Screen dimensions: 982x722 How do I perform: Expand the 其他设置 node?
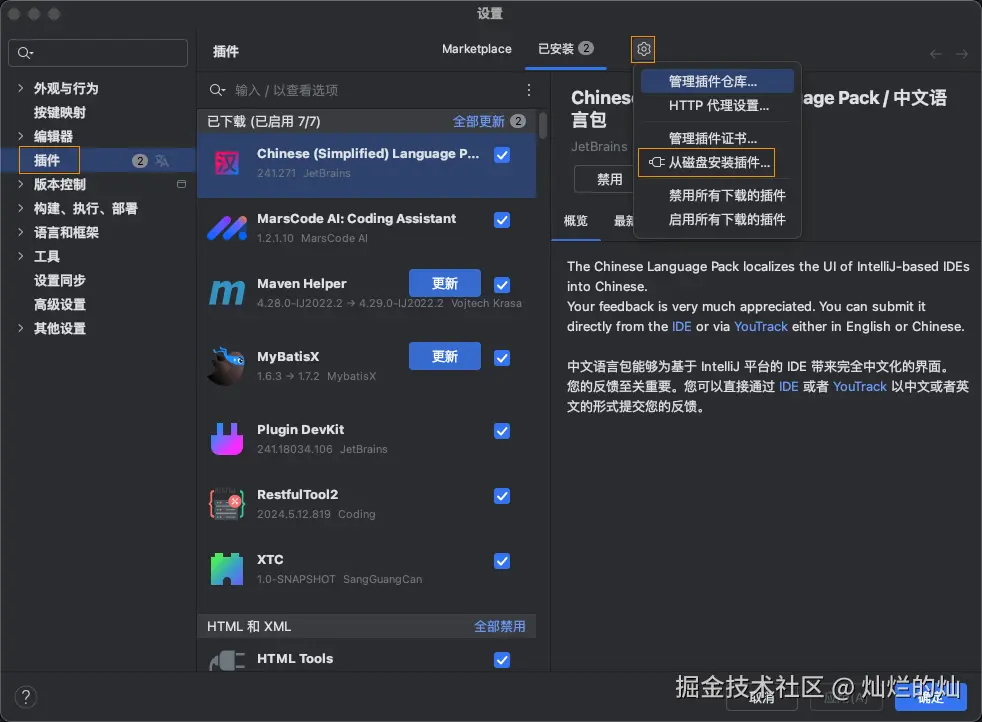point(21,328)
